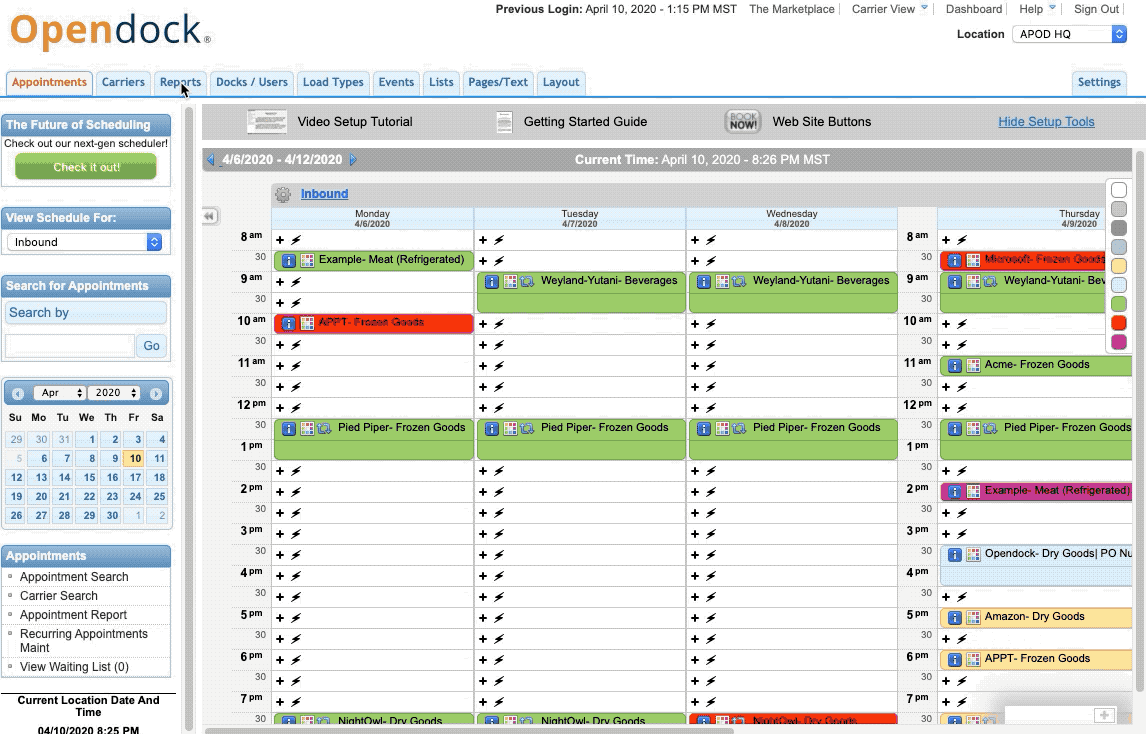Open info for Monday Example- Meat appointment
Screen dimensions: 1146x734
[289, 260]
